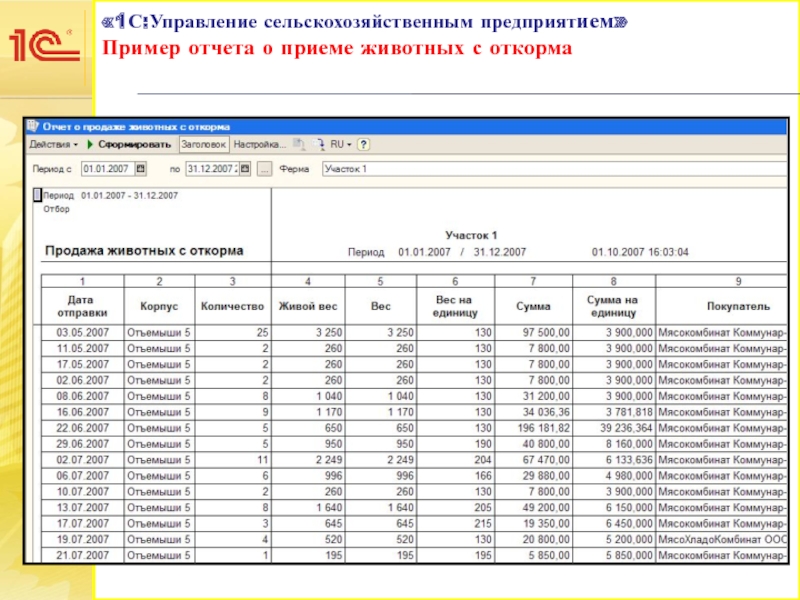Click sum cell 49 200,00

[x=534, y=508]
